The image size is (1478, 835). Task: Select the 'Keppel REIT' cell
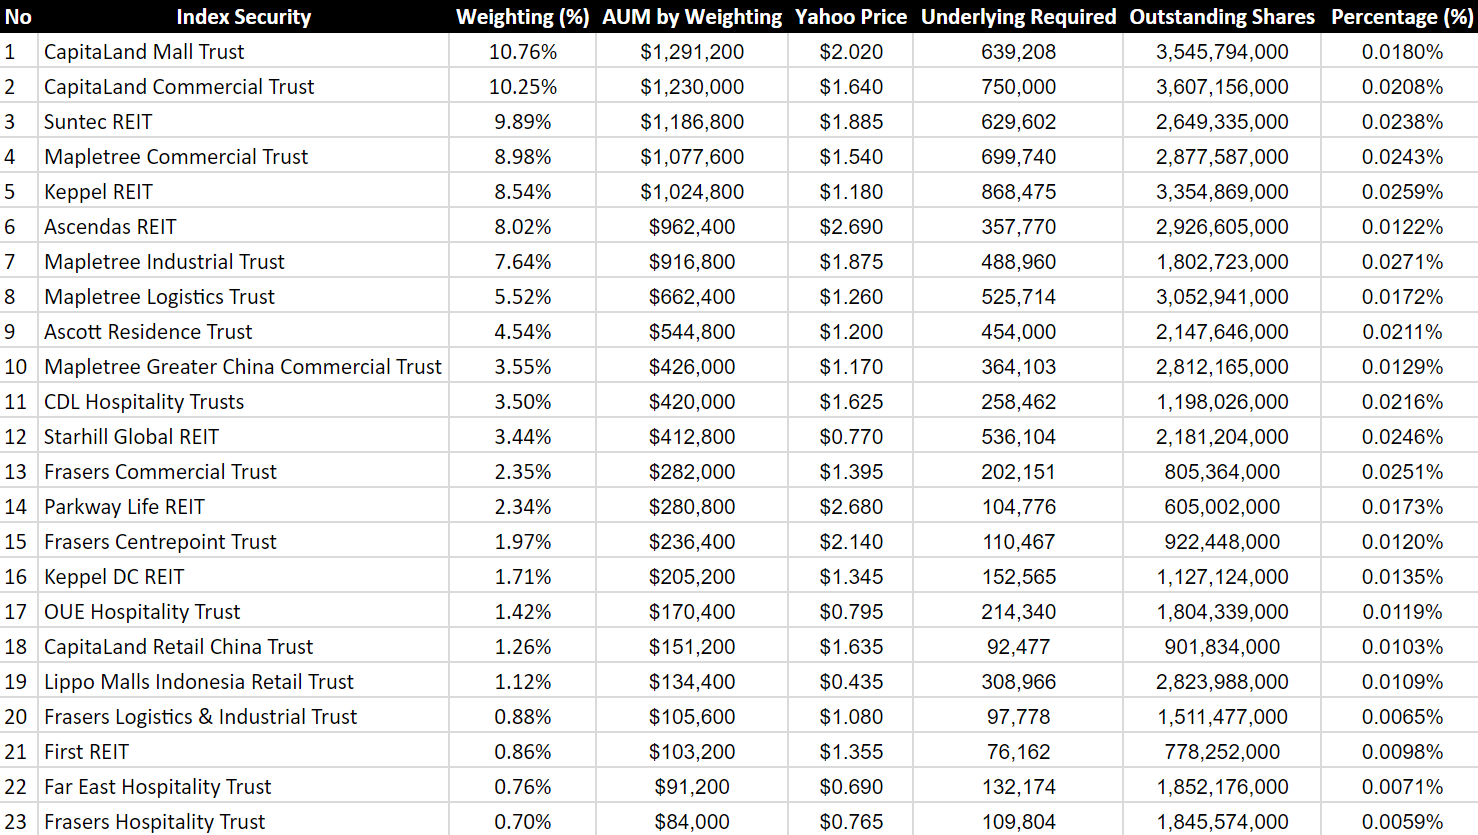click(x=243, y=191)
